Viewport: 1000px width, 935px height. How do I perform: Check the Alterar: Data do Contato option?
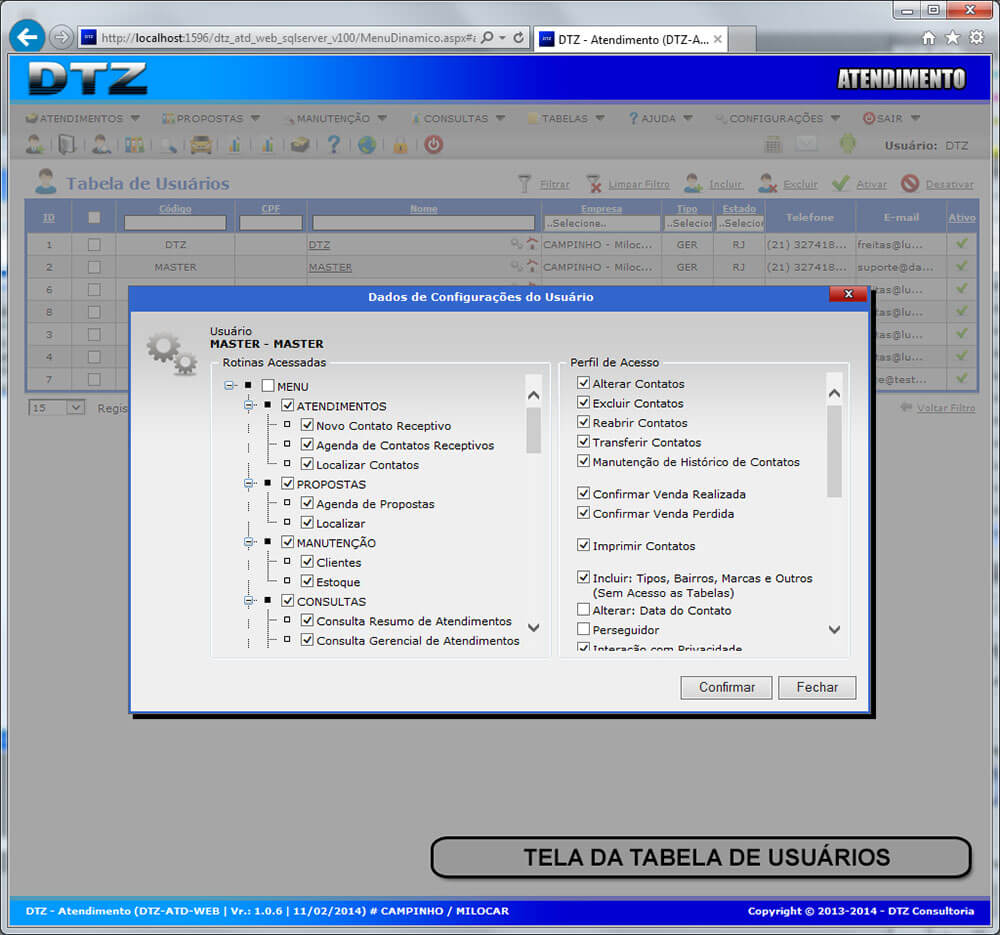pyautogui.click(x=583, y=610)
